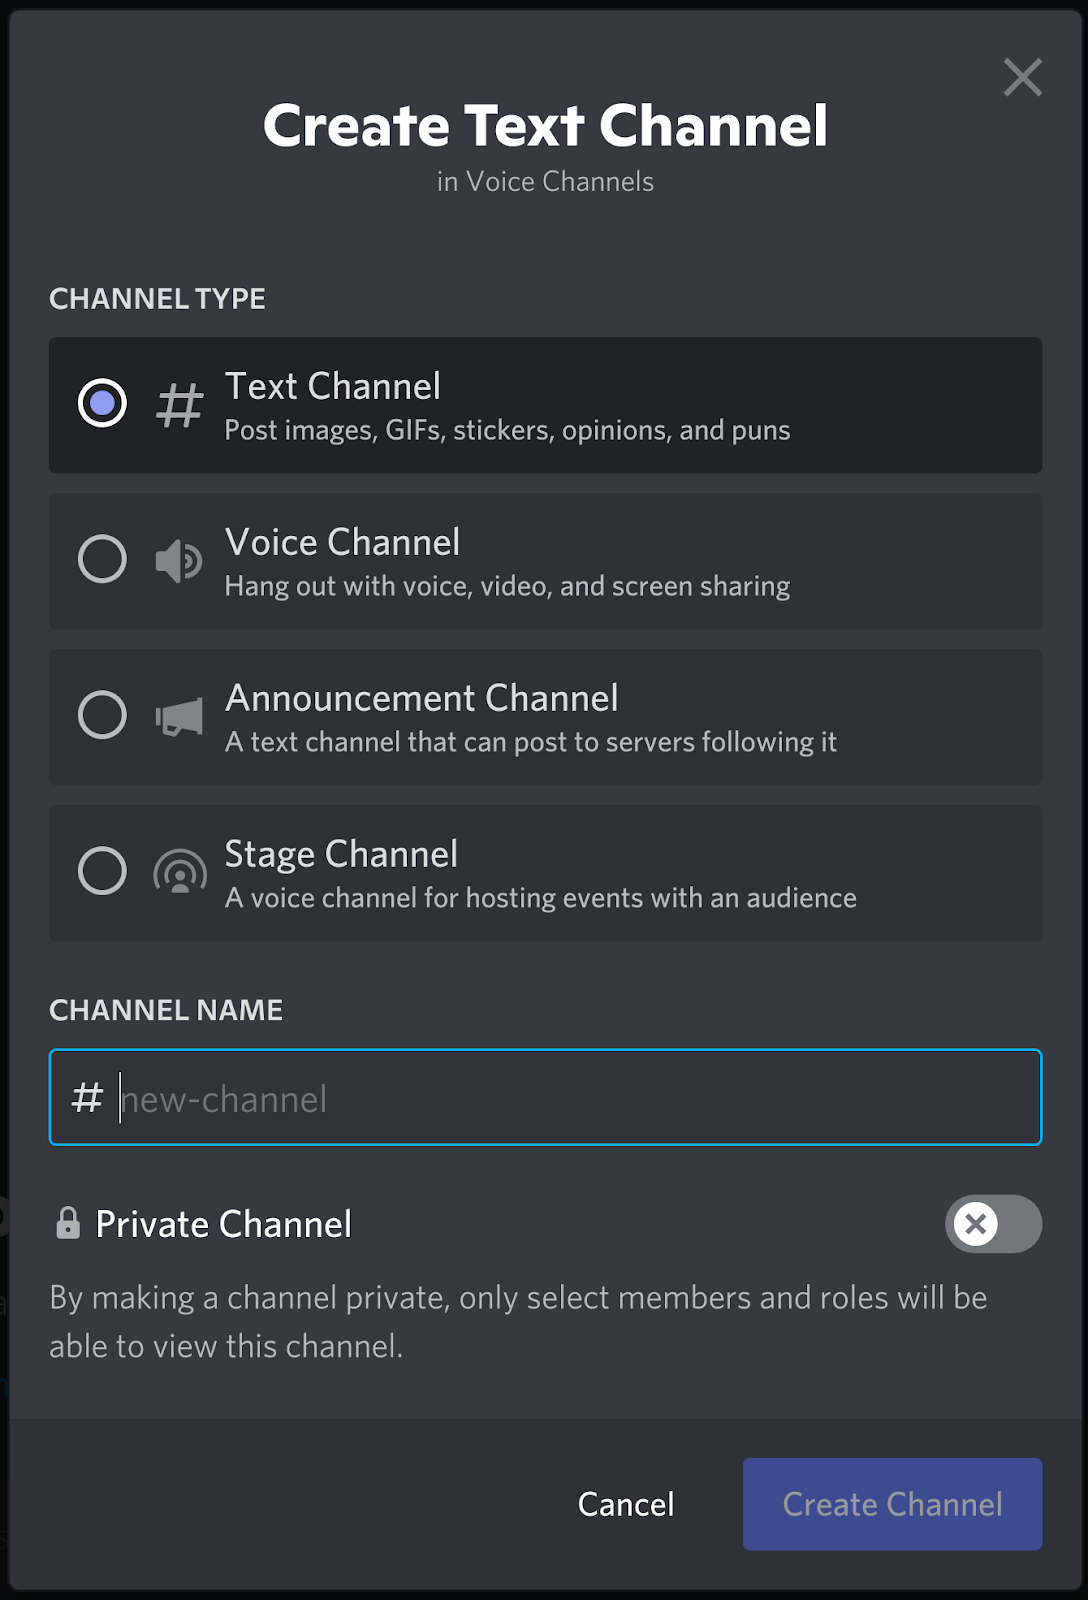Choose the Voice Channel option row
This screenshot has height=1600, width=1088.
544,560
